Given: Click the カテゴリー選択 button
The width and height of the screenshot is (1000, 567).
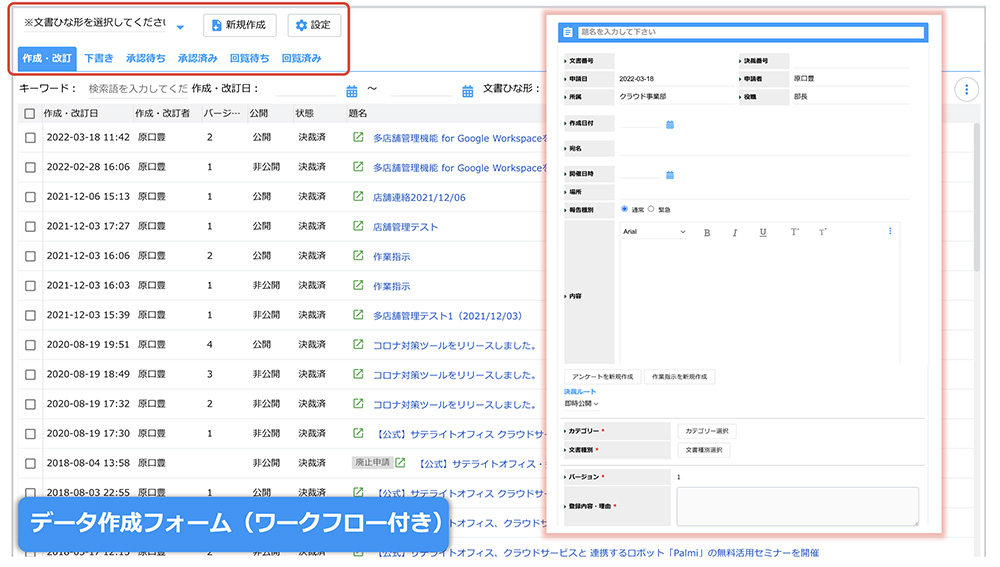Looking at the screenshot, I should [x=707, y=431].
